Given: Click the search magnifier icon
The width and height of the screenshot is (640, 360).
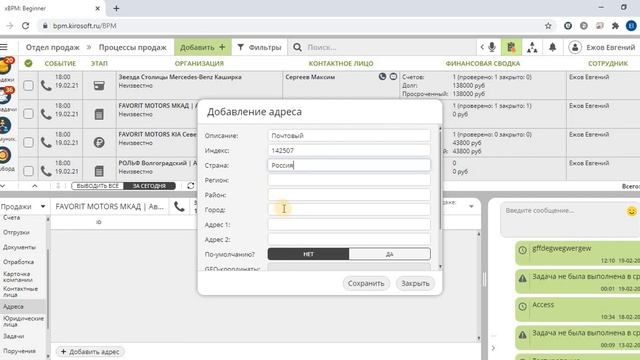Looking at the screenshot, I should (298, 47).
